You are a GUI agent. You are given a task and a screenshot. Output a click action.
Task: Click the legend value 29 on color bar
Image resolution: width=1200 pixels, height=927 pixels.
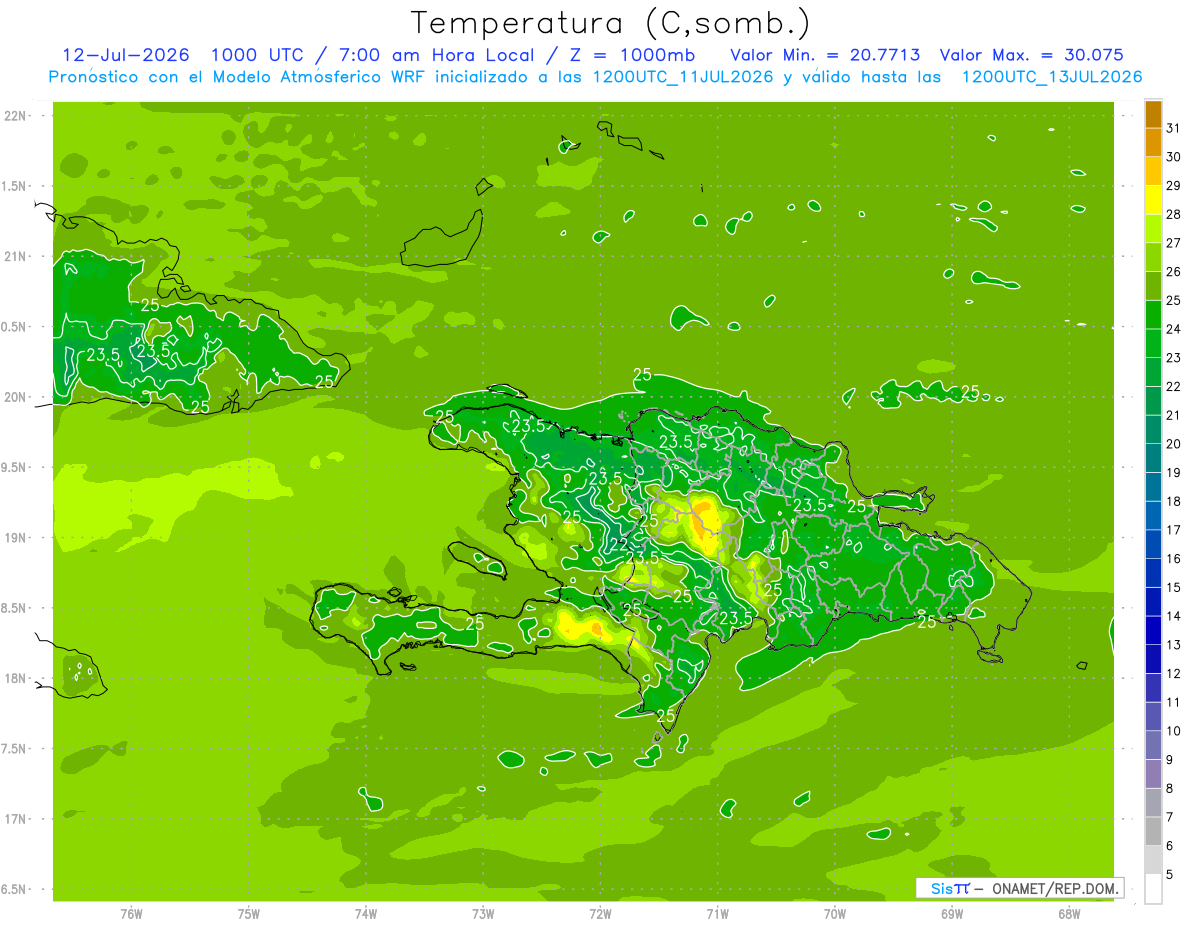tap(1173, 185)
